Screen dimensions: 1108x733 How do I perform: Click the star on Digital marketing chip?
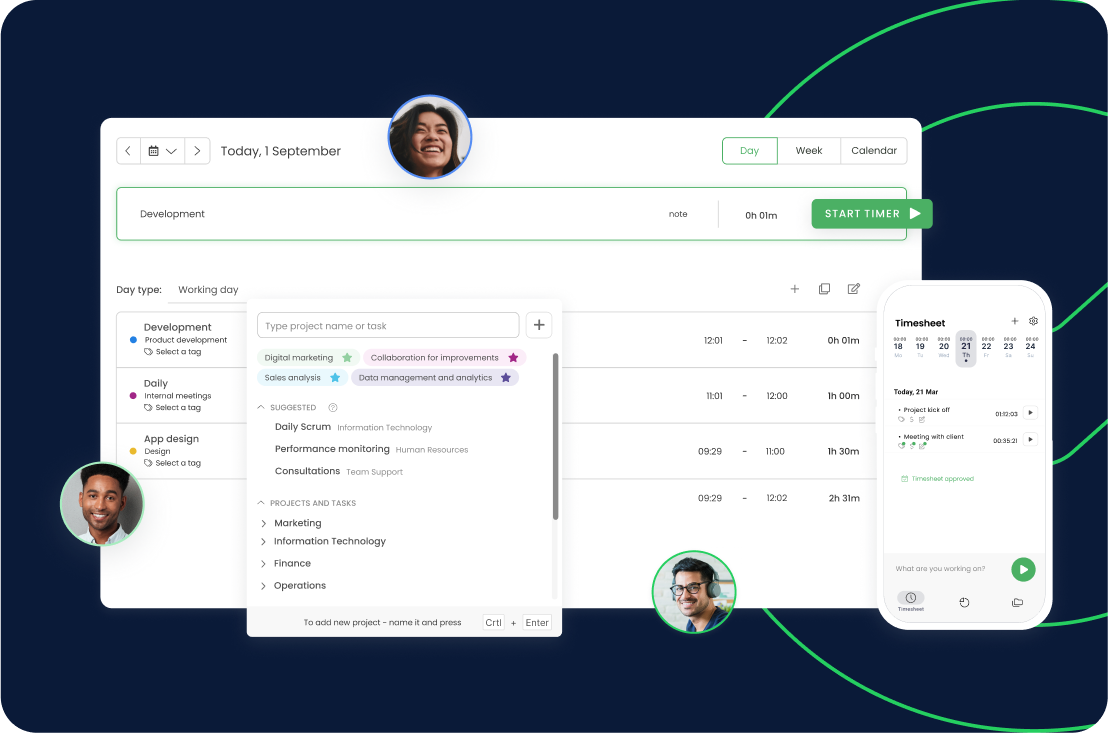(x=347, y=358)
